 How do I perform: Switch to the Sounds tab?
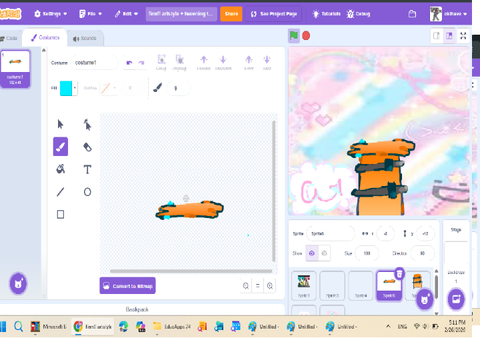(85, 38)
